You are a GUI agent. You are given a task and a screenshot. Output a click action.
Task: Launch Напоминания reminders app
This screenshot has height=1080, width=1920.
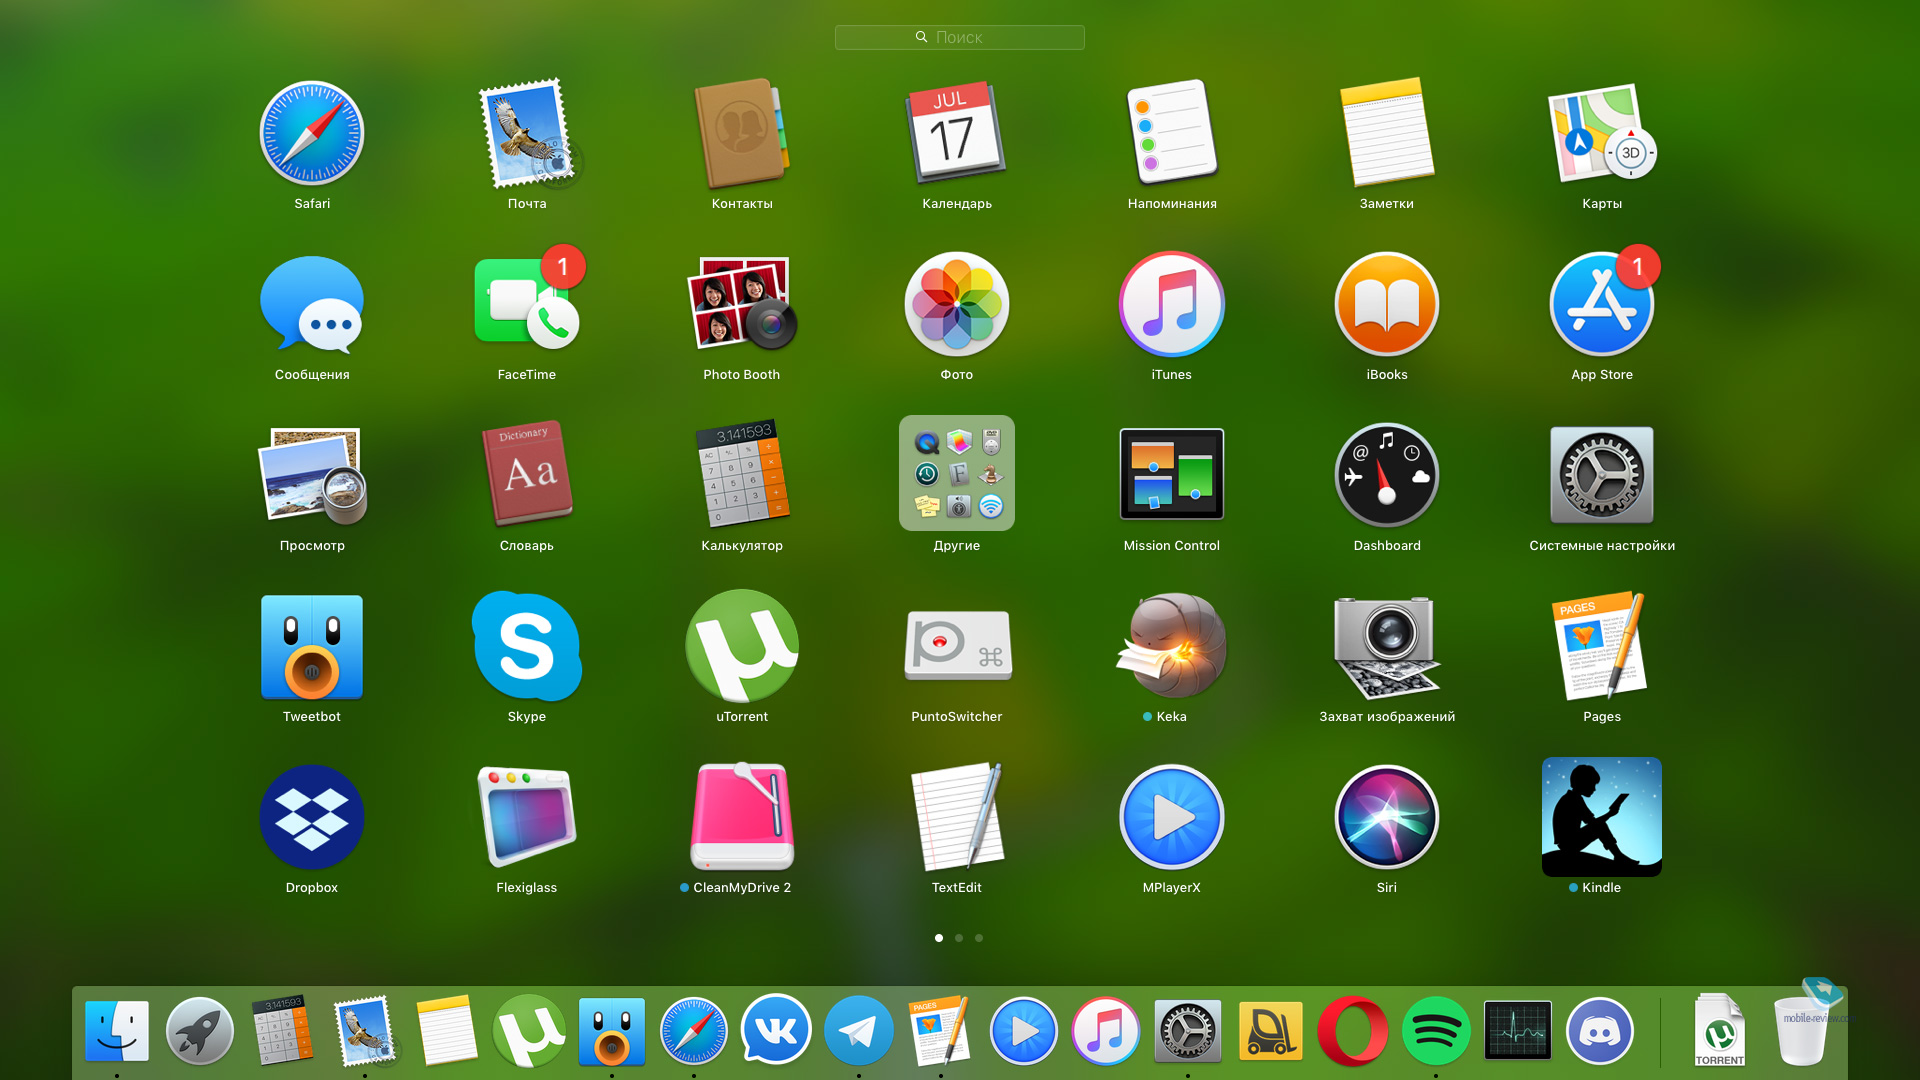coord(1172,133)
